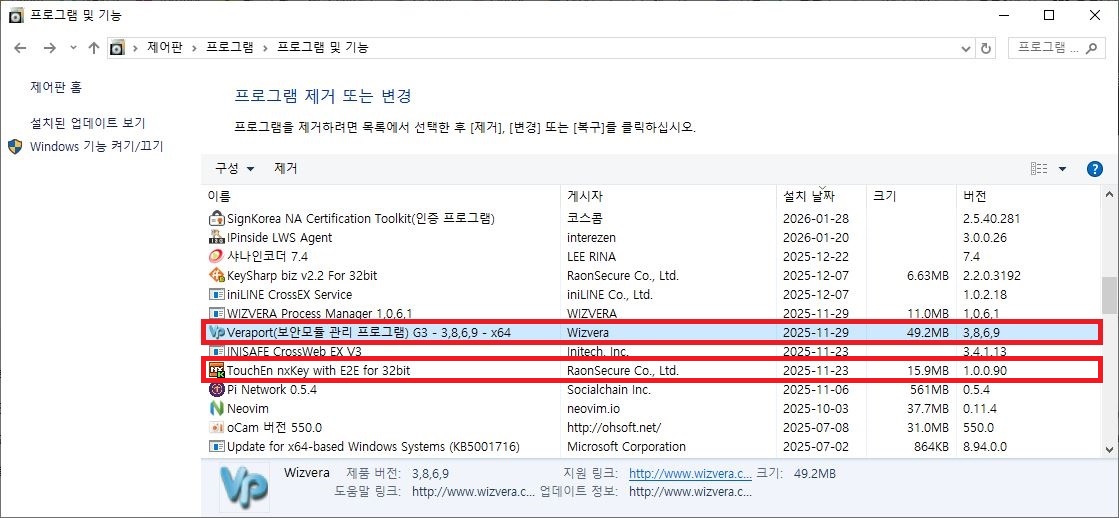Click the Neovim program icon
This screenshot has height=518, width=1119.
tap(216, 409)
